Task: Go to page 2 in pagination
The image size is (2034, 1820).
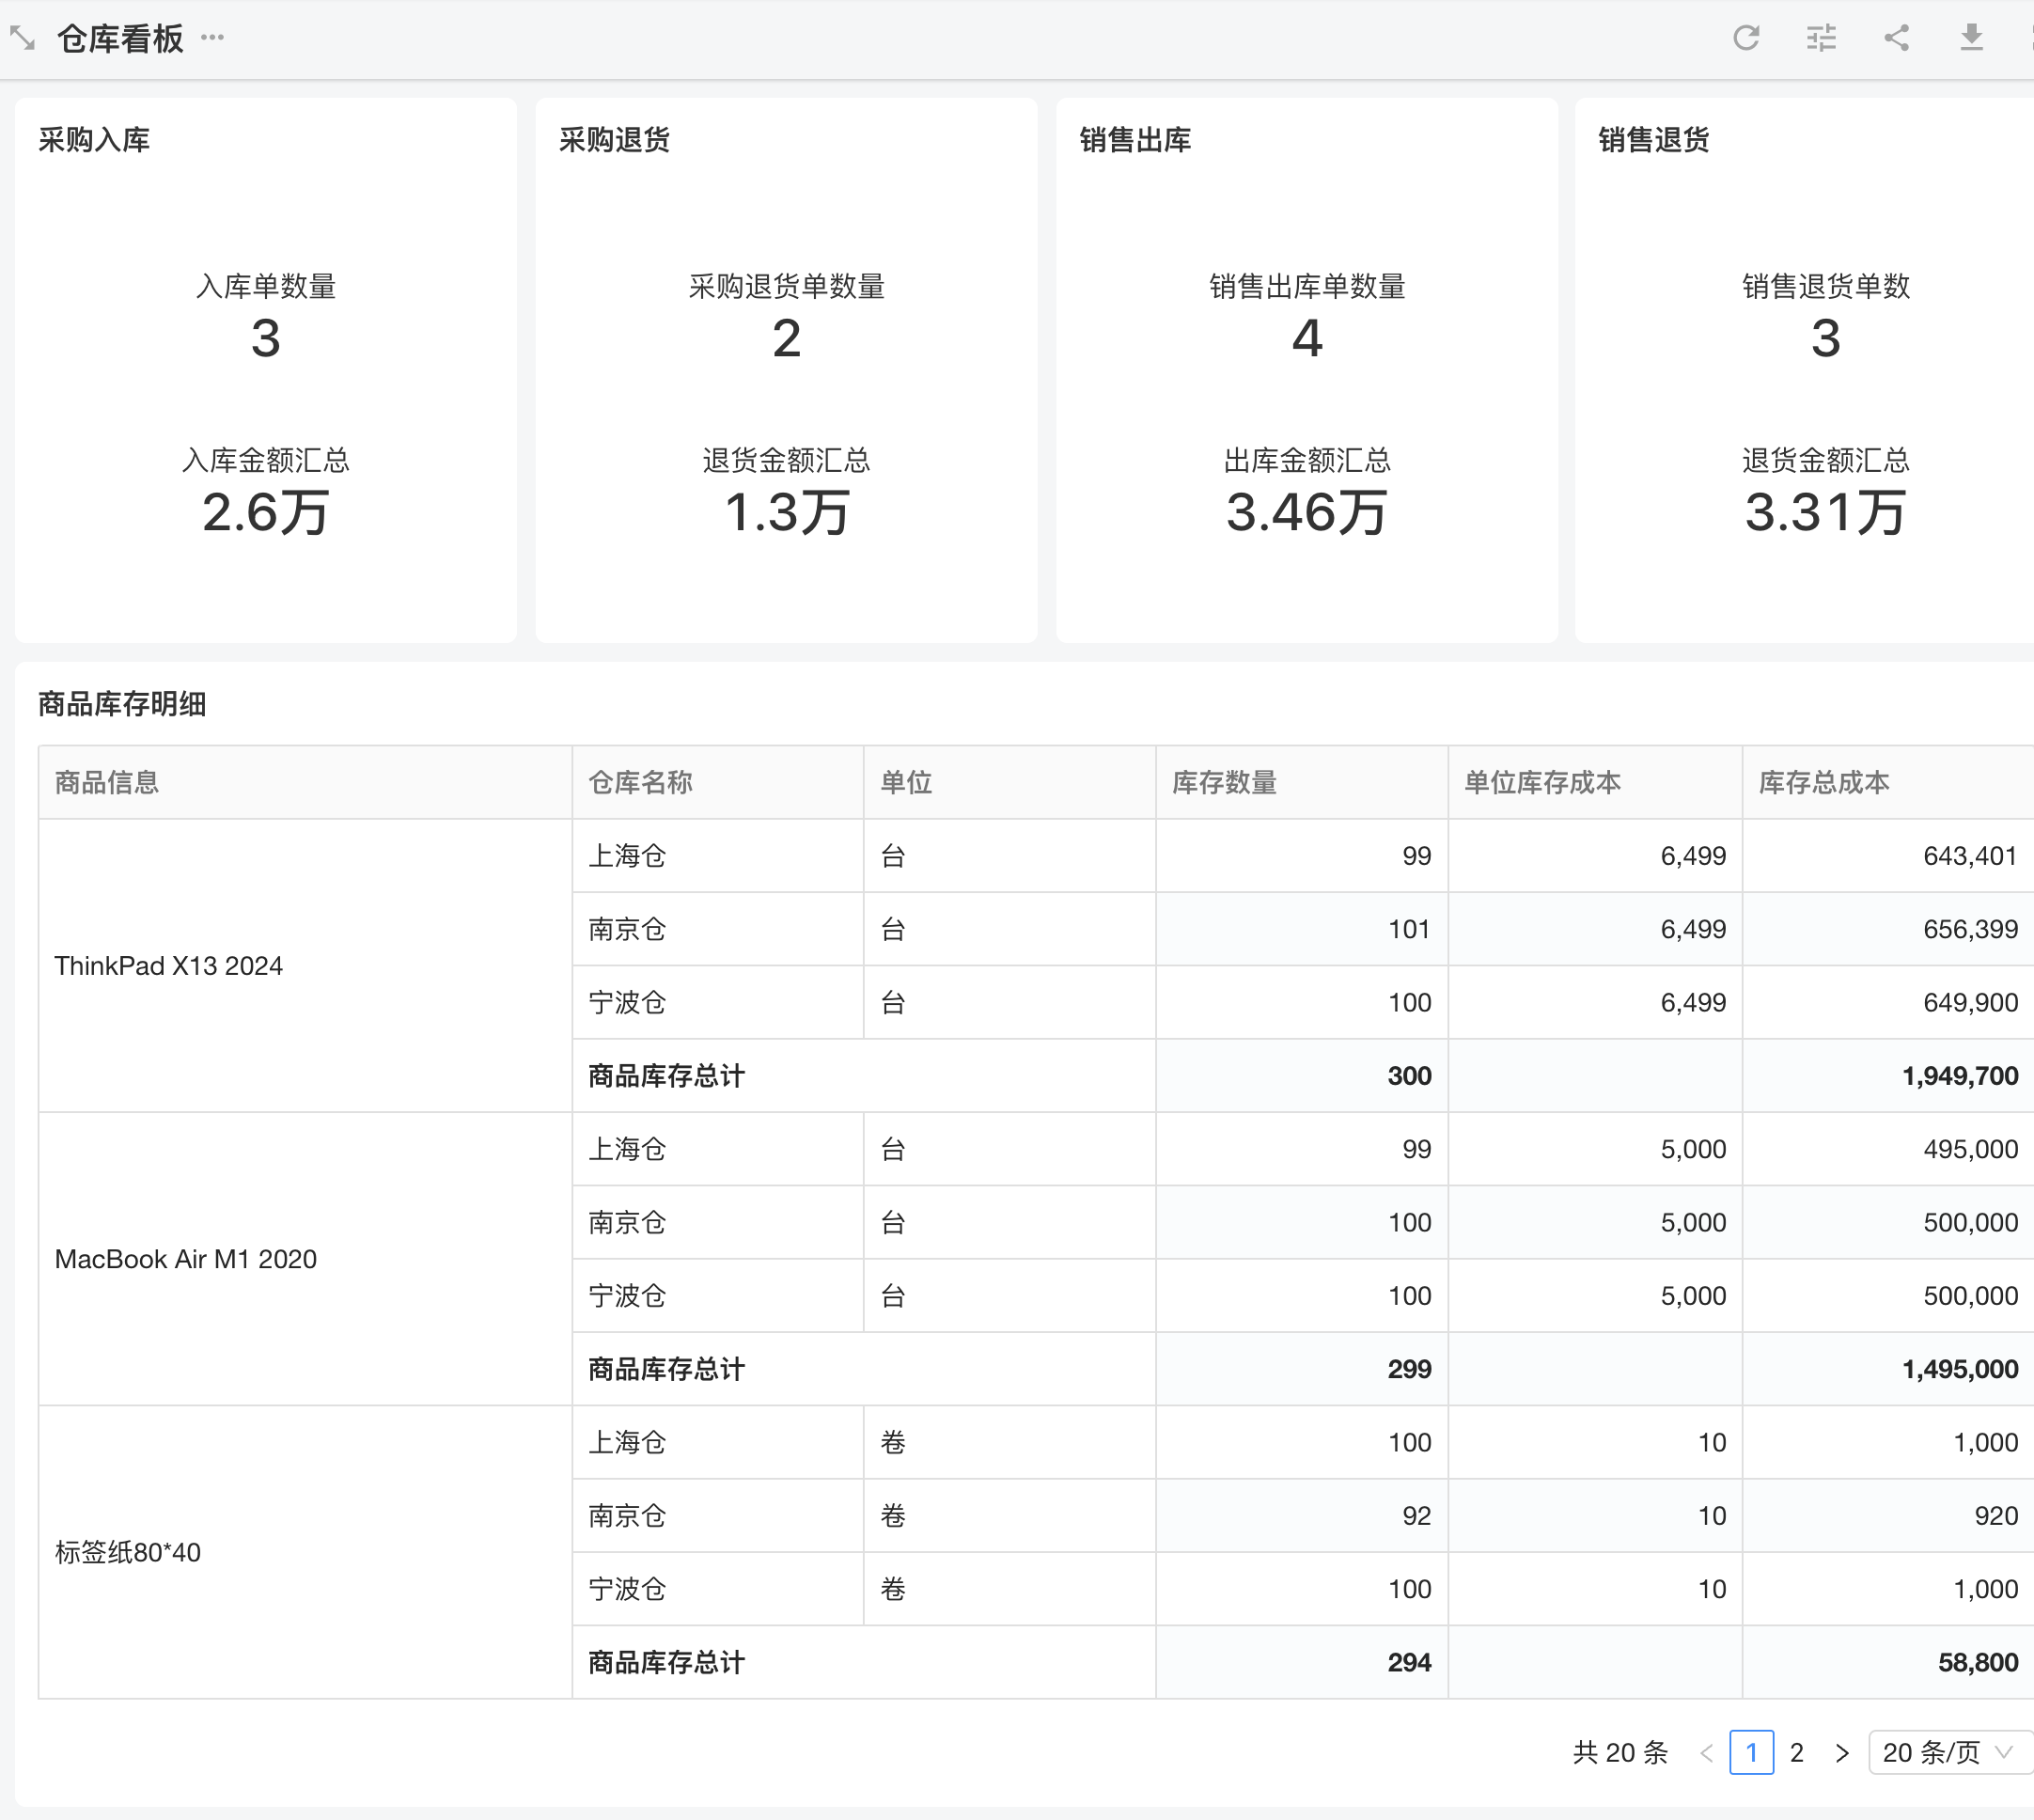Action: pyautogui.click(x=1797, y=1753)
